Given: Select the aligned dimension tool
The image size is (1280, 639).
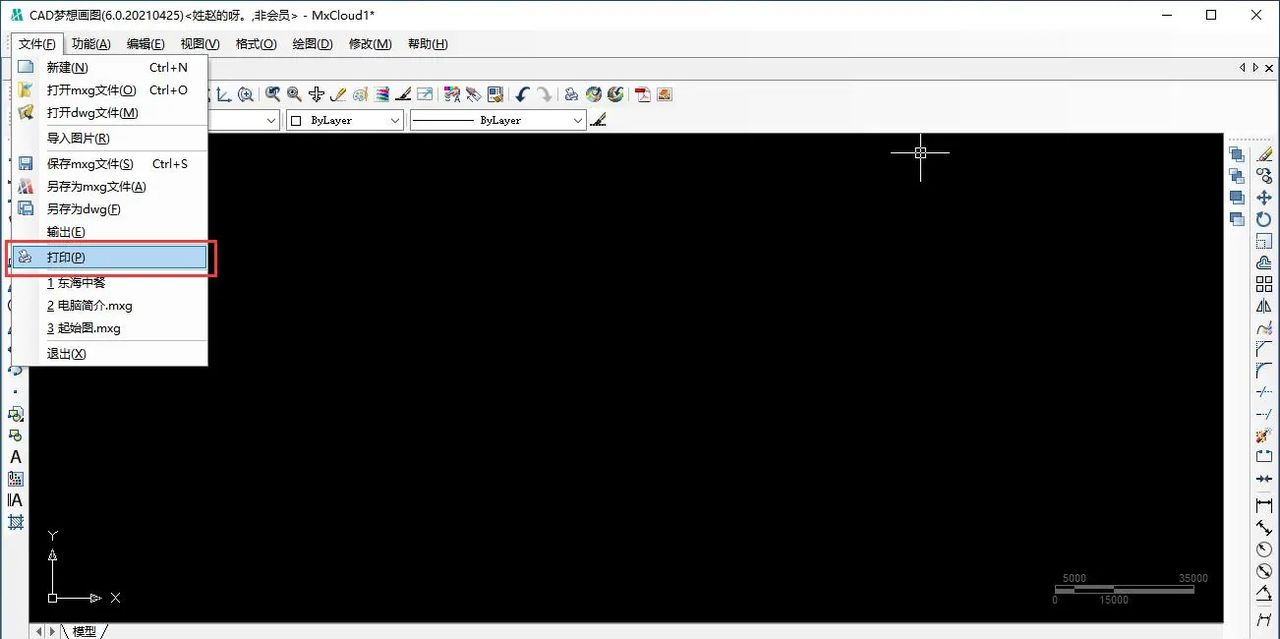Looking at the screenshot, I should click(x=1264, y=527).
